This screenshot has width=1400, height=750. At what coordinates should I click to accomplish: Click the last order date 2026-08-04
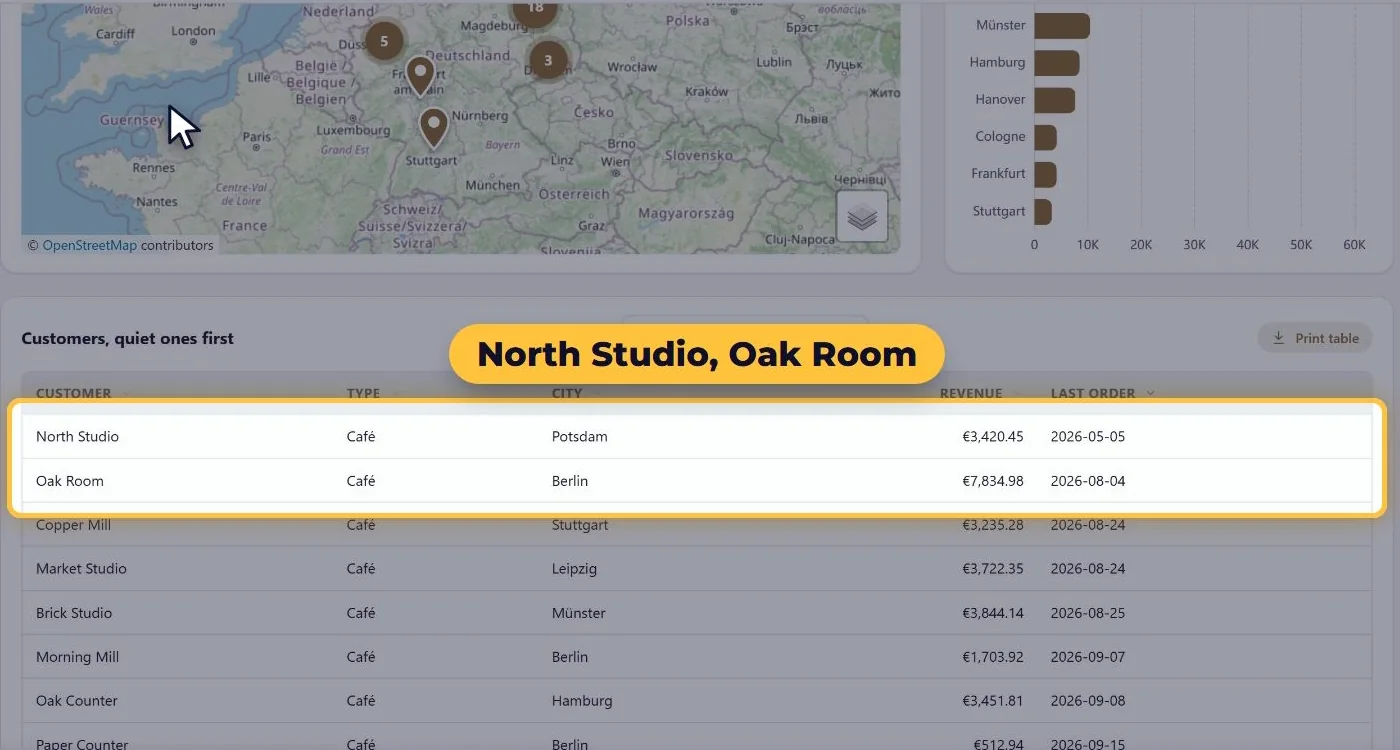1088,481
